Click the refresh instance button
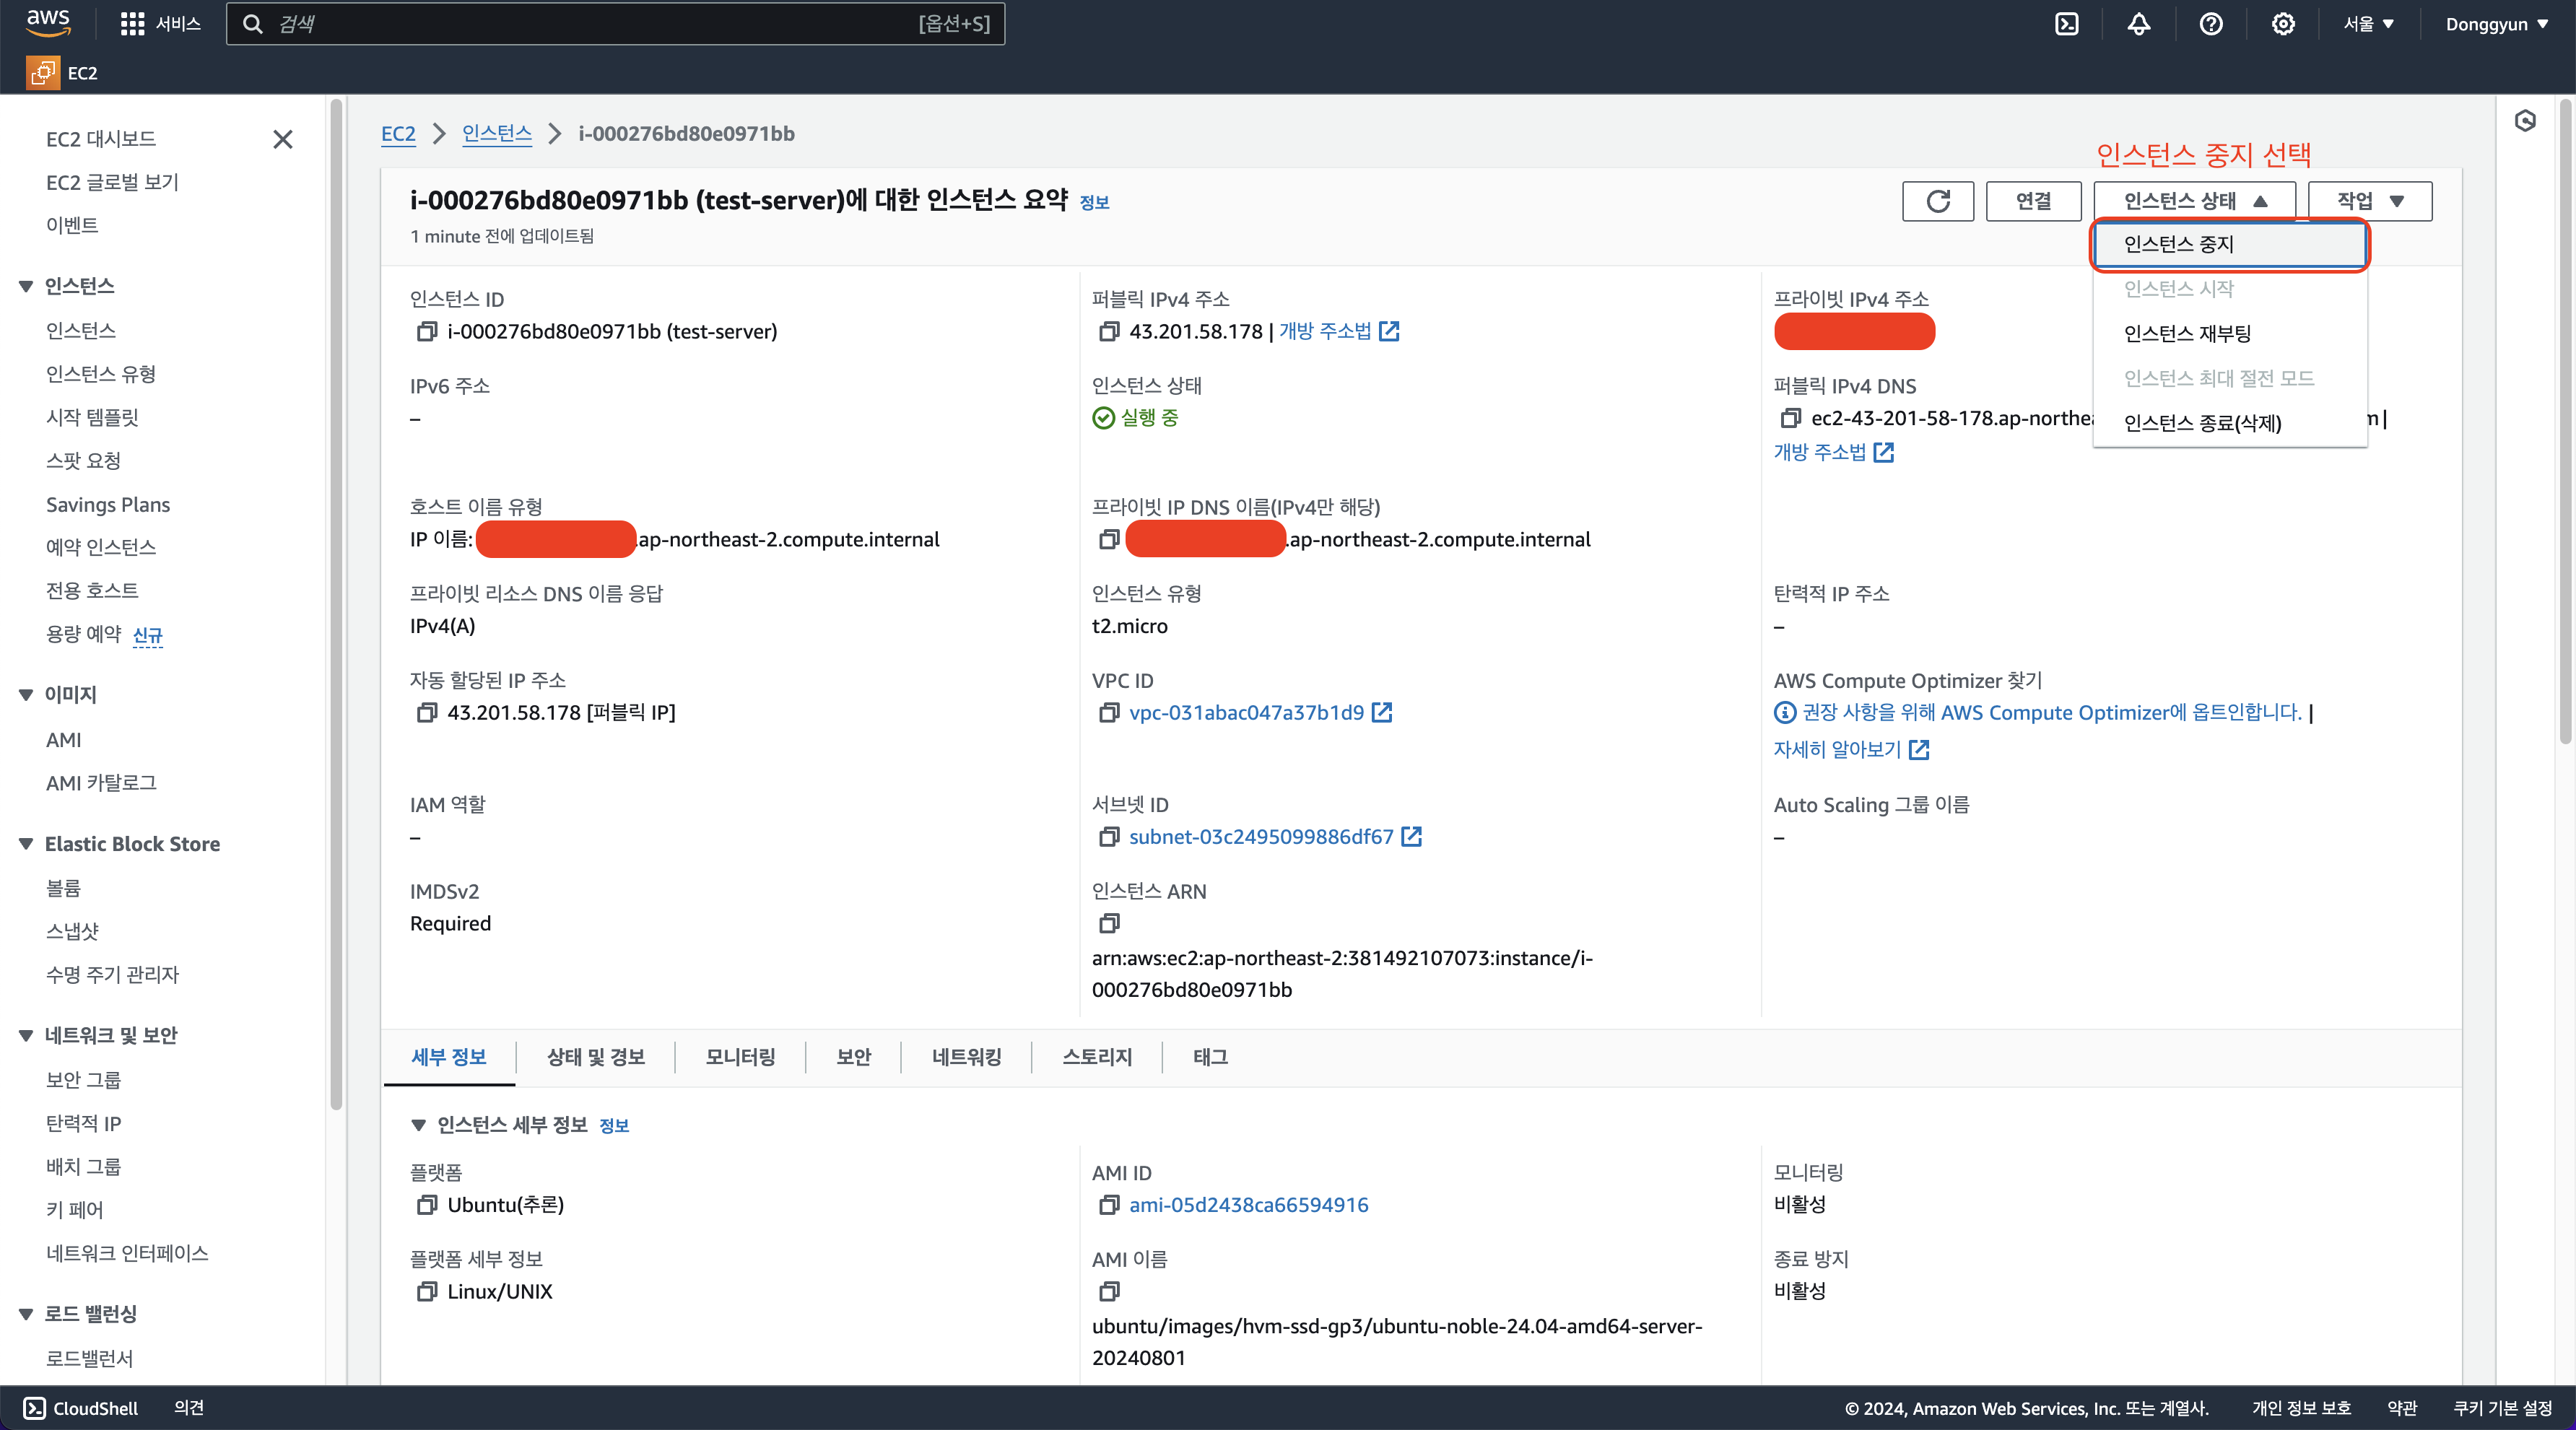The height and width of the screenshot is (1430, 2576). 1937,201
